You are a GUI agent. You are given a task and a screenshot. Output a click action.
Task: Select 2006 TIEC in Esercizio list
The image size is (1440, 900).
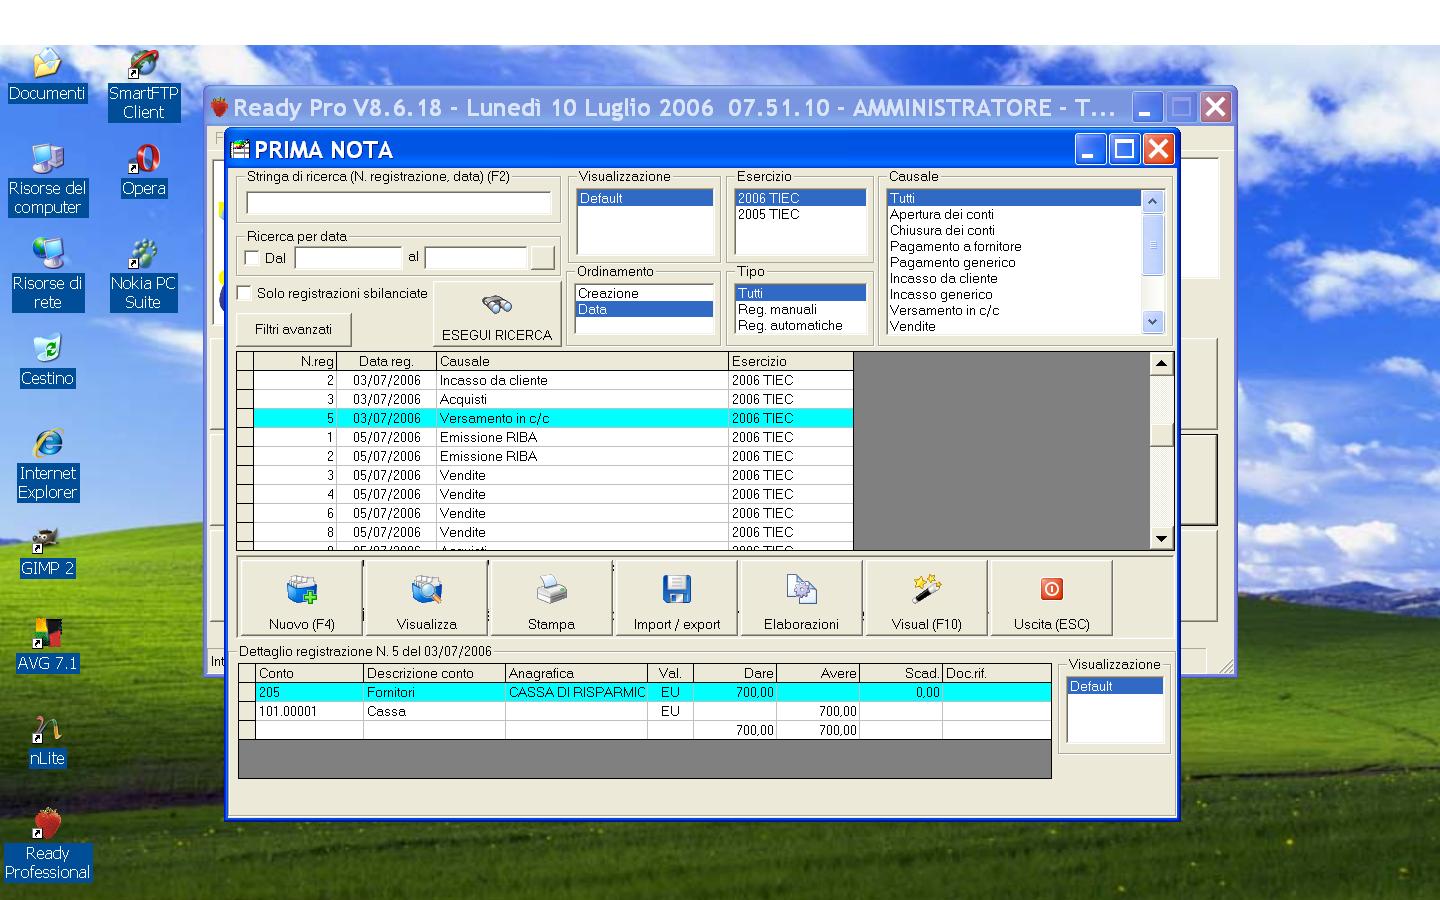[x=800, y=198]
